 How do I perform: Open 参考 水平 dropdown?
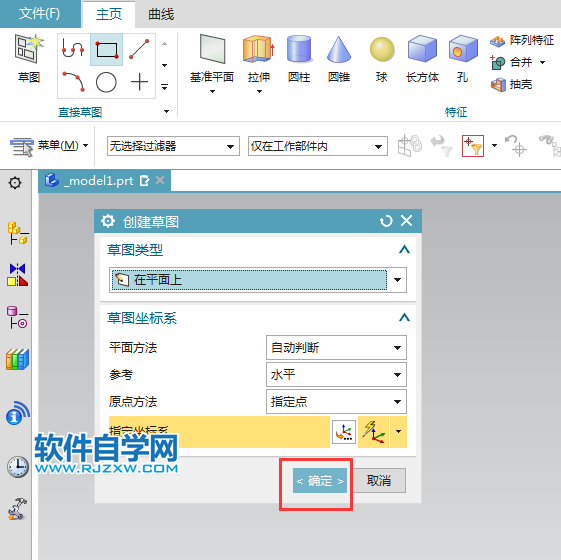pos(336,375)
